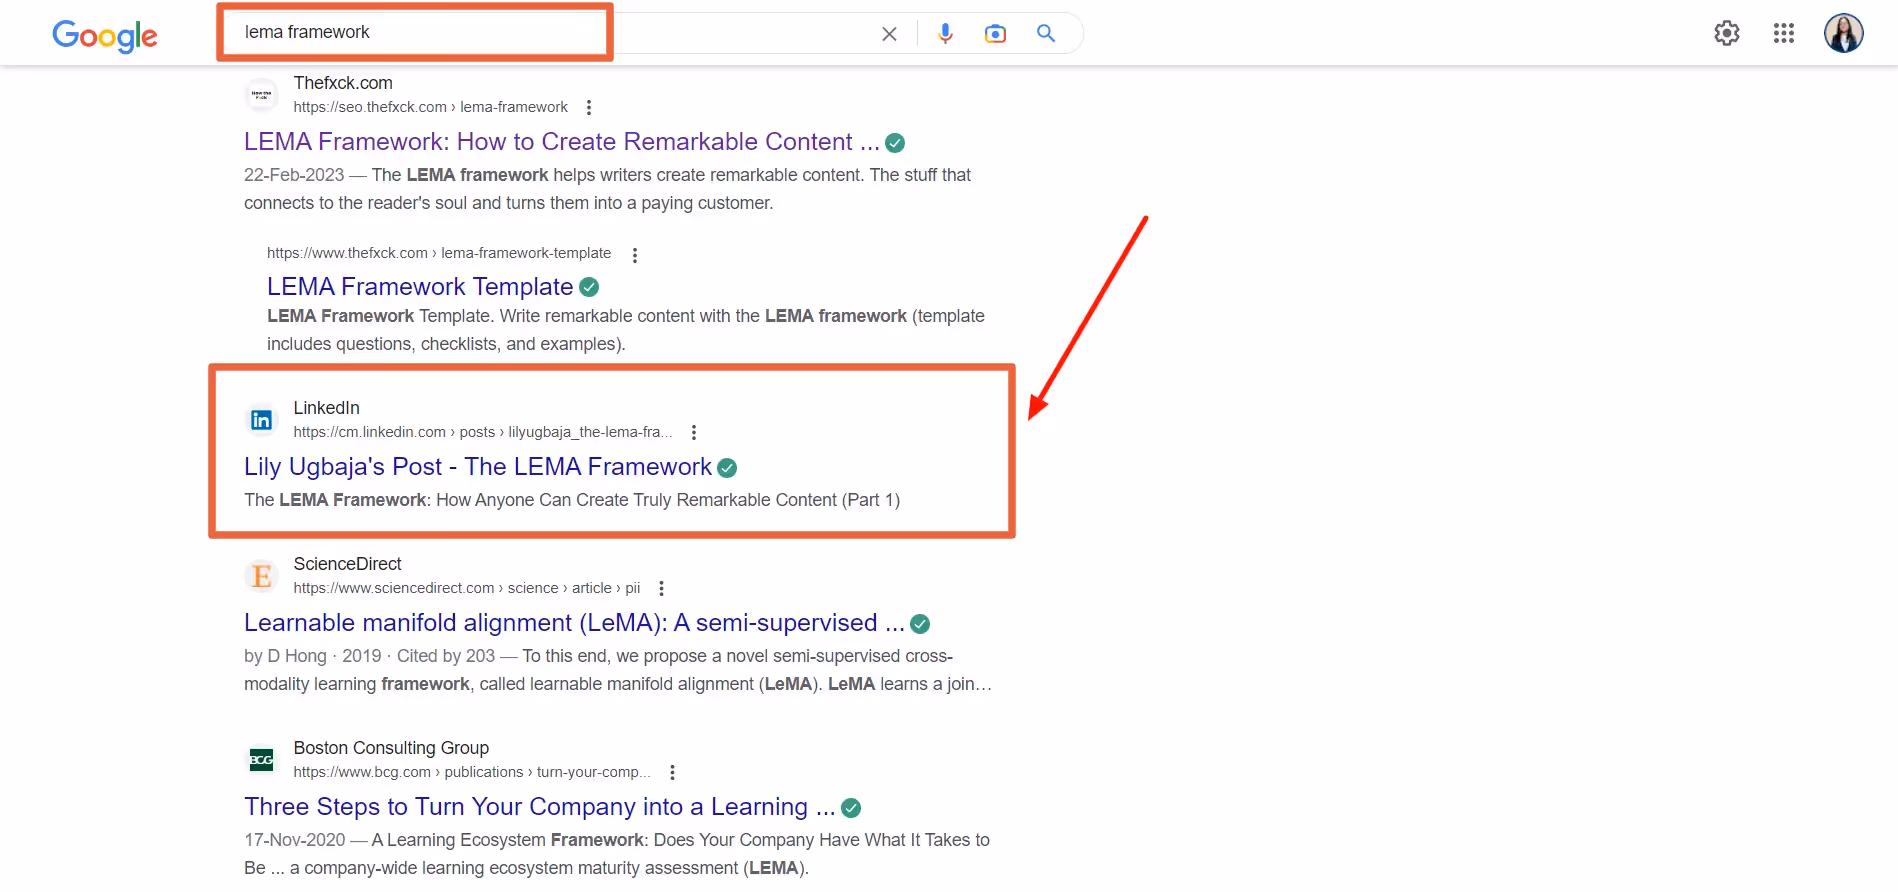Open three-dot menu for LinkedIn result
1898x892 pixels.
(x=694, y=432)
